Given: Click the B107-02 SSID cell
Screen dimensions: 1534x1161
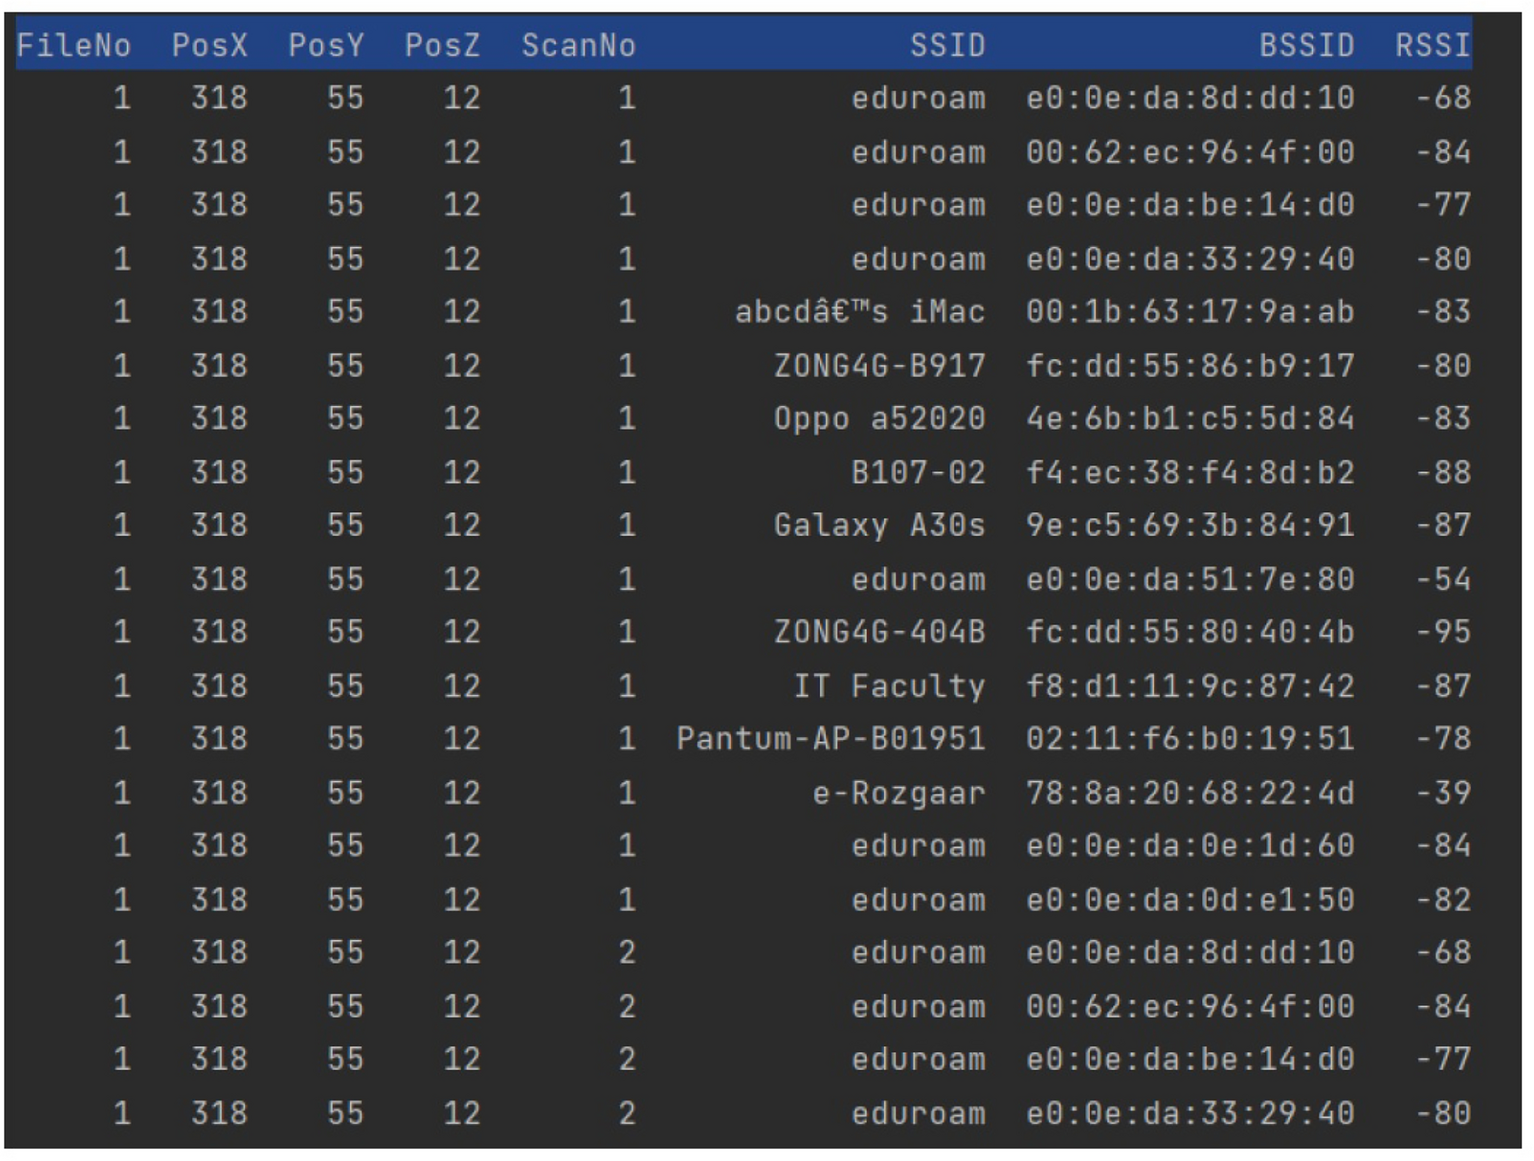Looking at the screenshot, I should pos(918,473).
